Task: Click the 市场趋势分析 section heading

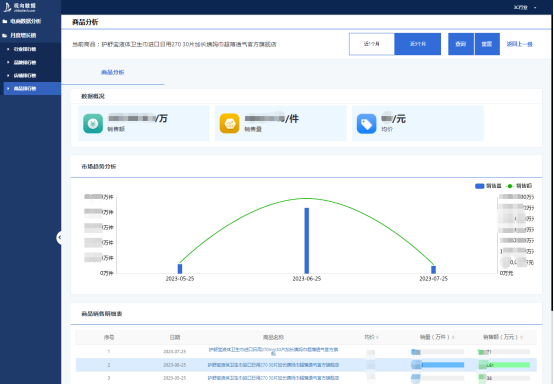Action: point(99,166)
